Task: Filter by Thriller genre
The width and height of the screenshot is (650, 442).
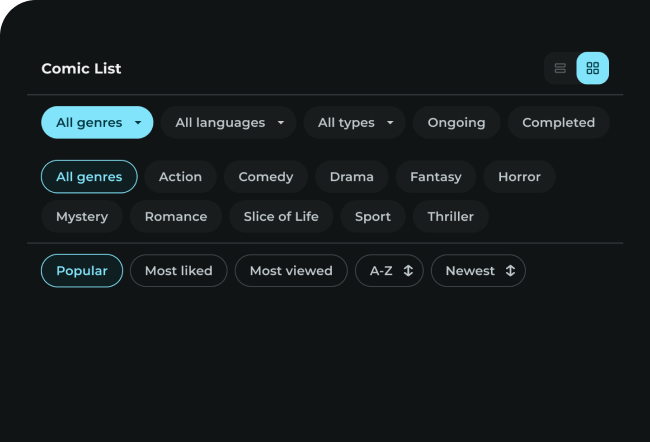Action: (x=450, y=217)
